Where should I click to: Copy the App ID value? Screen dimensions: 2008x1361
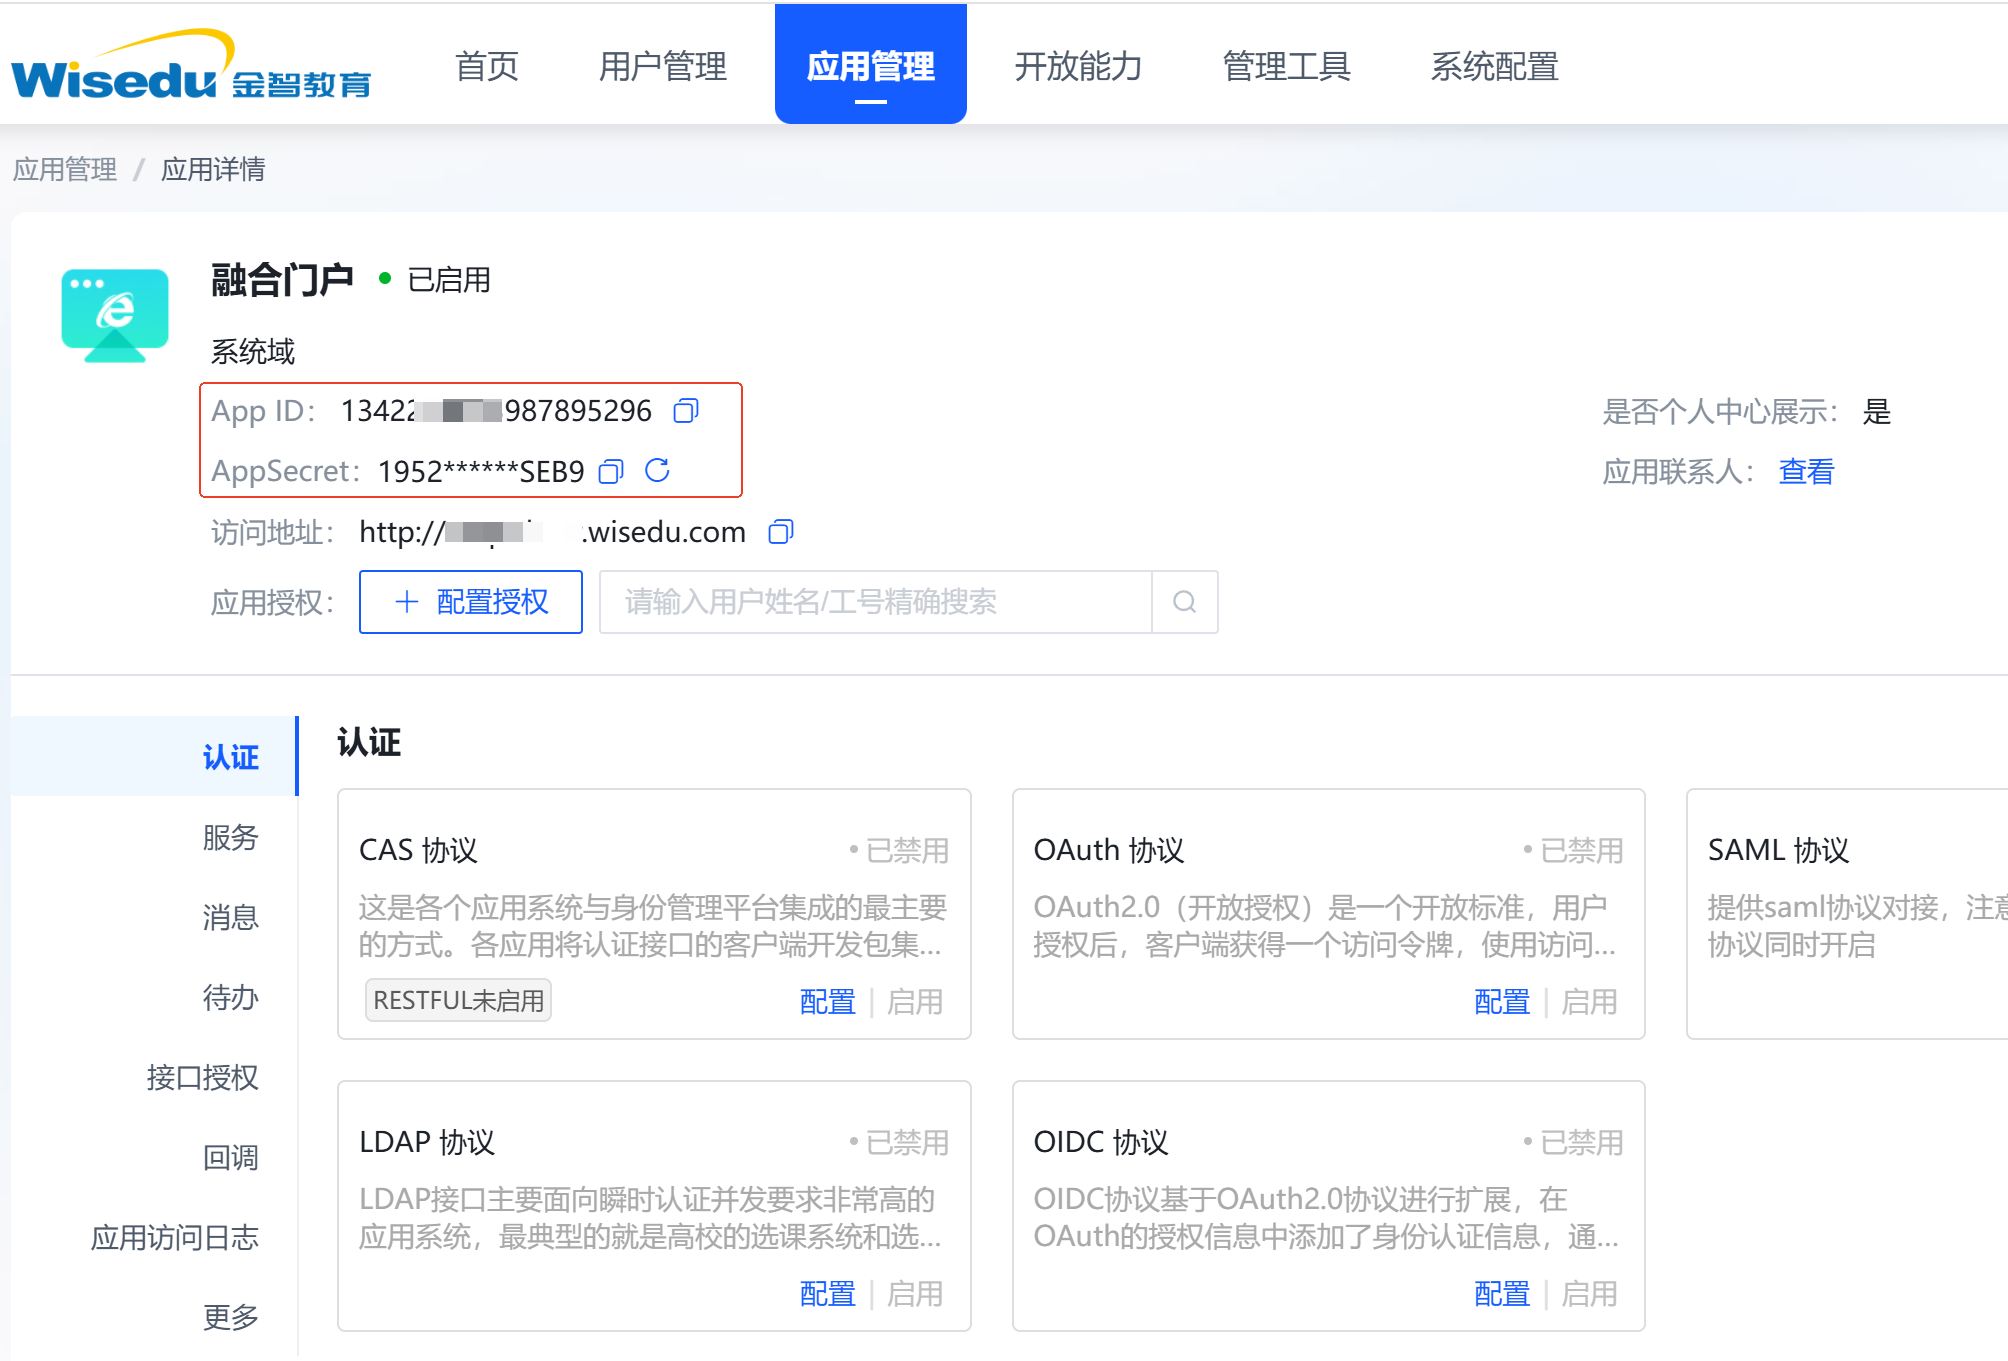point(686,411)
